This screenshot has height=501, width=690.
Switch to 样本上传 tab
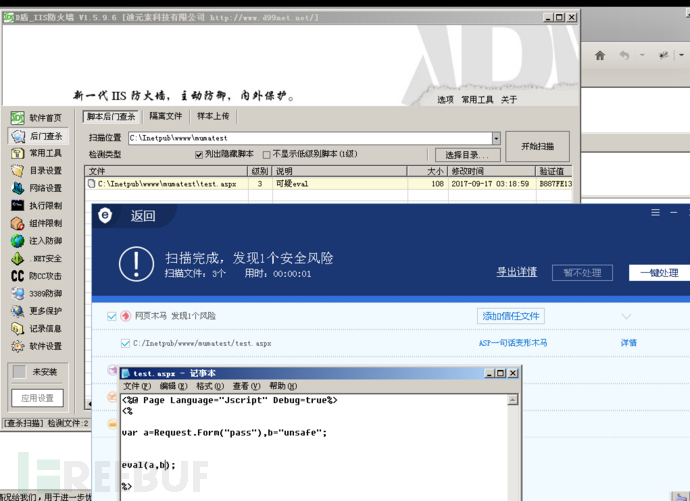point(213,116)
